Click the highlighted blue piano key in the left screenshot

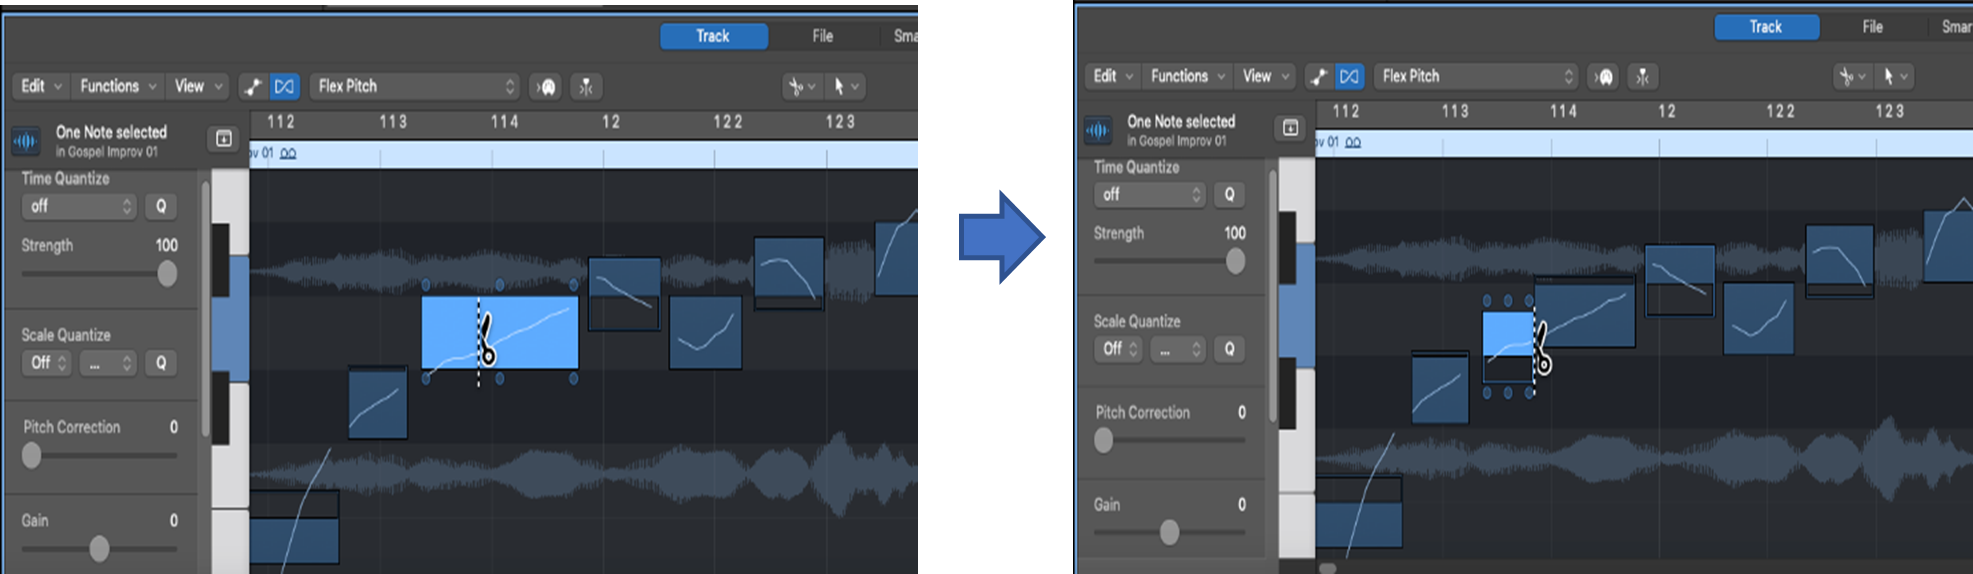[230, 318]
